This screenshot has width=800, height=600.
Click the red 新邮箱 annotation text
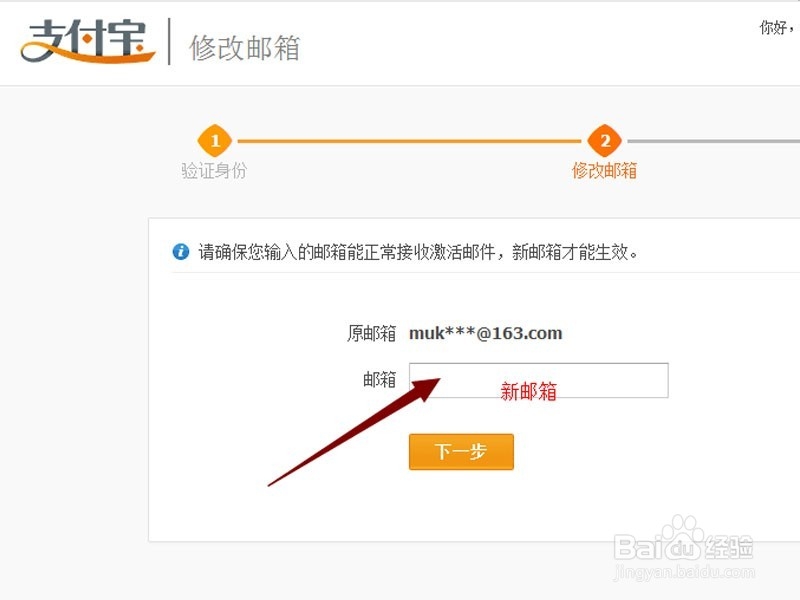[x=529, y=391]
